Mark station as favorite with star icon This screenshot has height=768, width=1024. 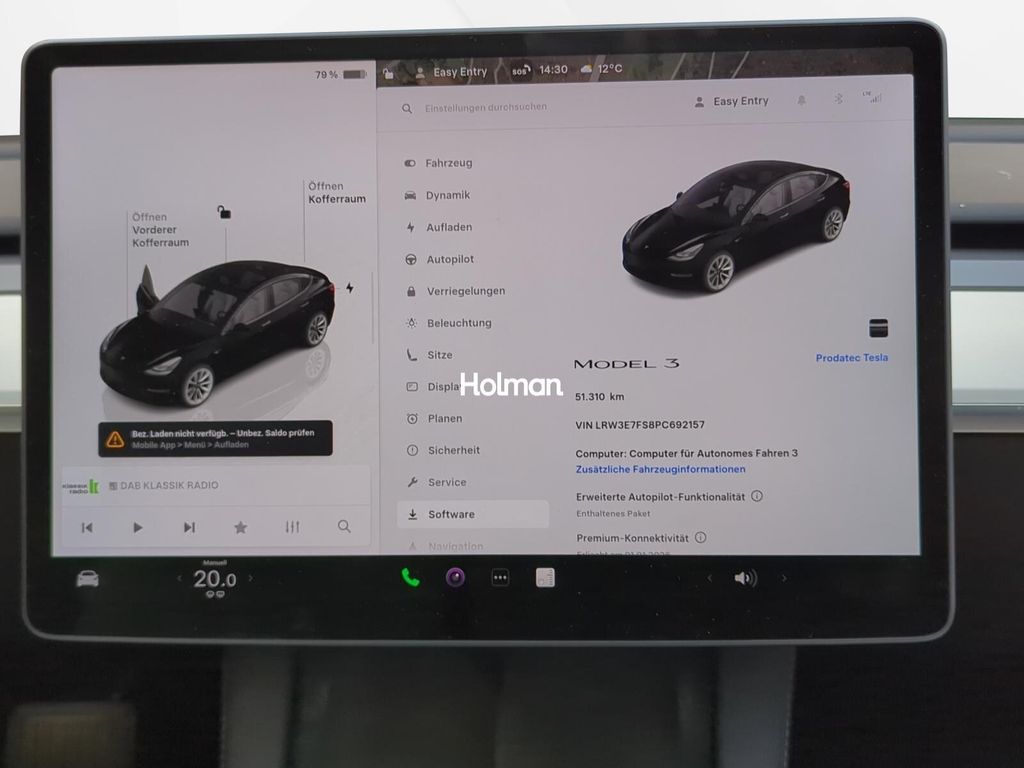pos(240,527)
